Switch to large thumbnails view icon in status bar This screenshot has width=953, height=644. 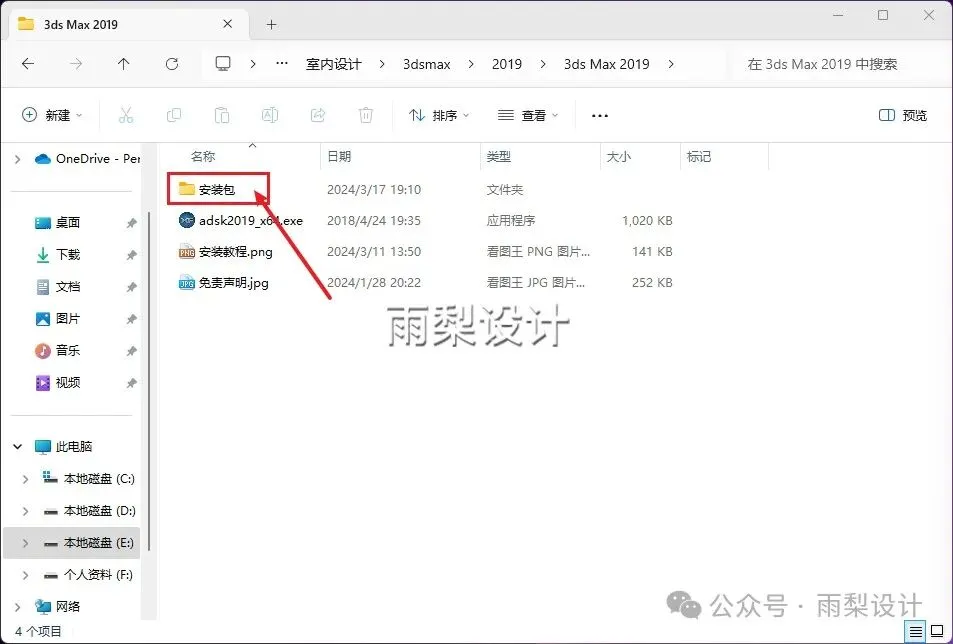(x=937, y=631)
